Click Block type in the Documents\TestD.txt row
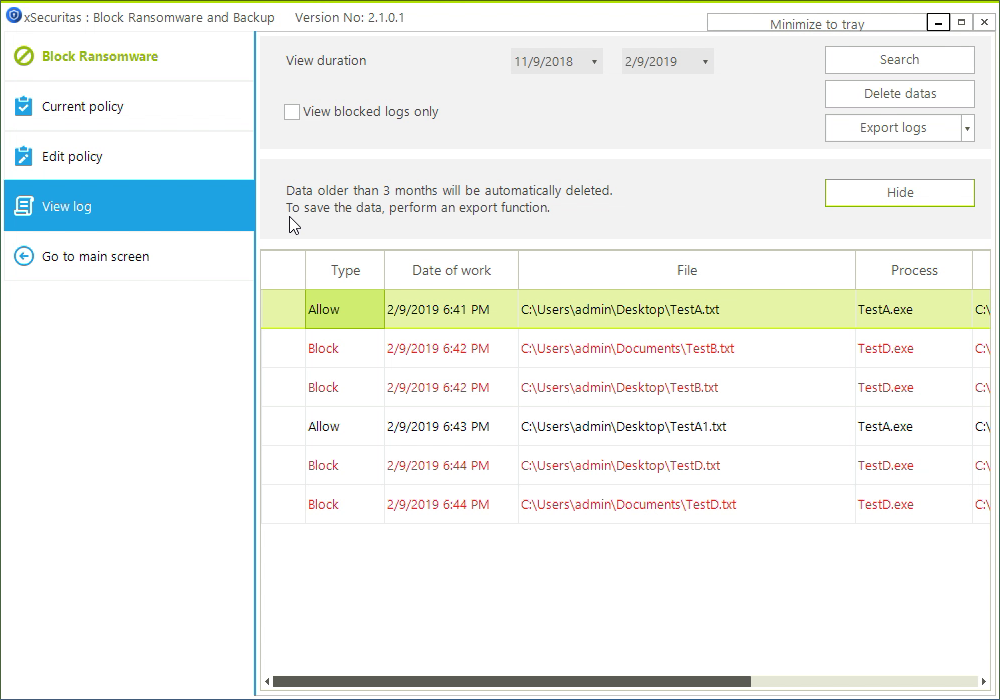Image resolution: width=1000 pixels, height=700 pixels. click(345, 504)
